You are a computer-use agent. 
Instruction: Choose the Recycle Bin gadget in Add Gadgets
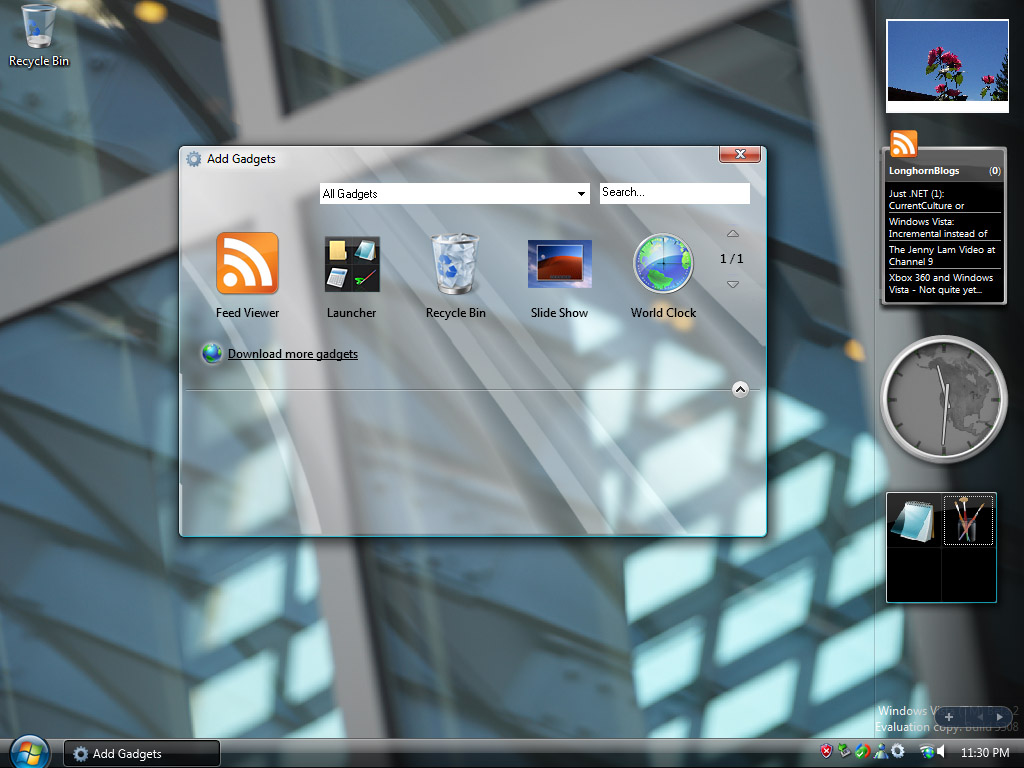(x=455, y=264)
